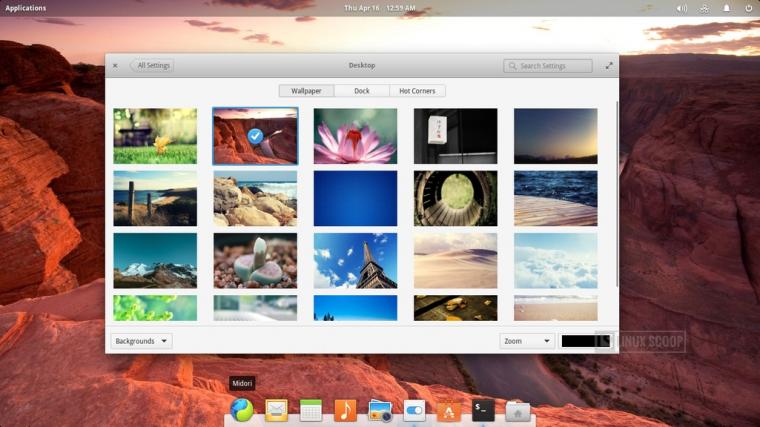The height and width of the screenshot is (427, 760).
Task: Click the wallpaper list vertical scrollbar
Action: pos(617,194)
